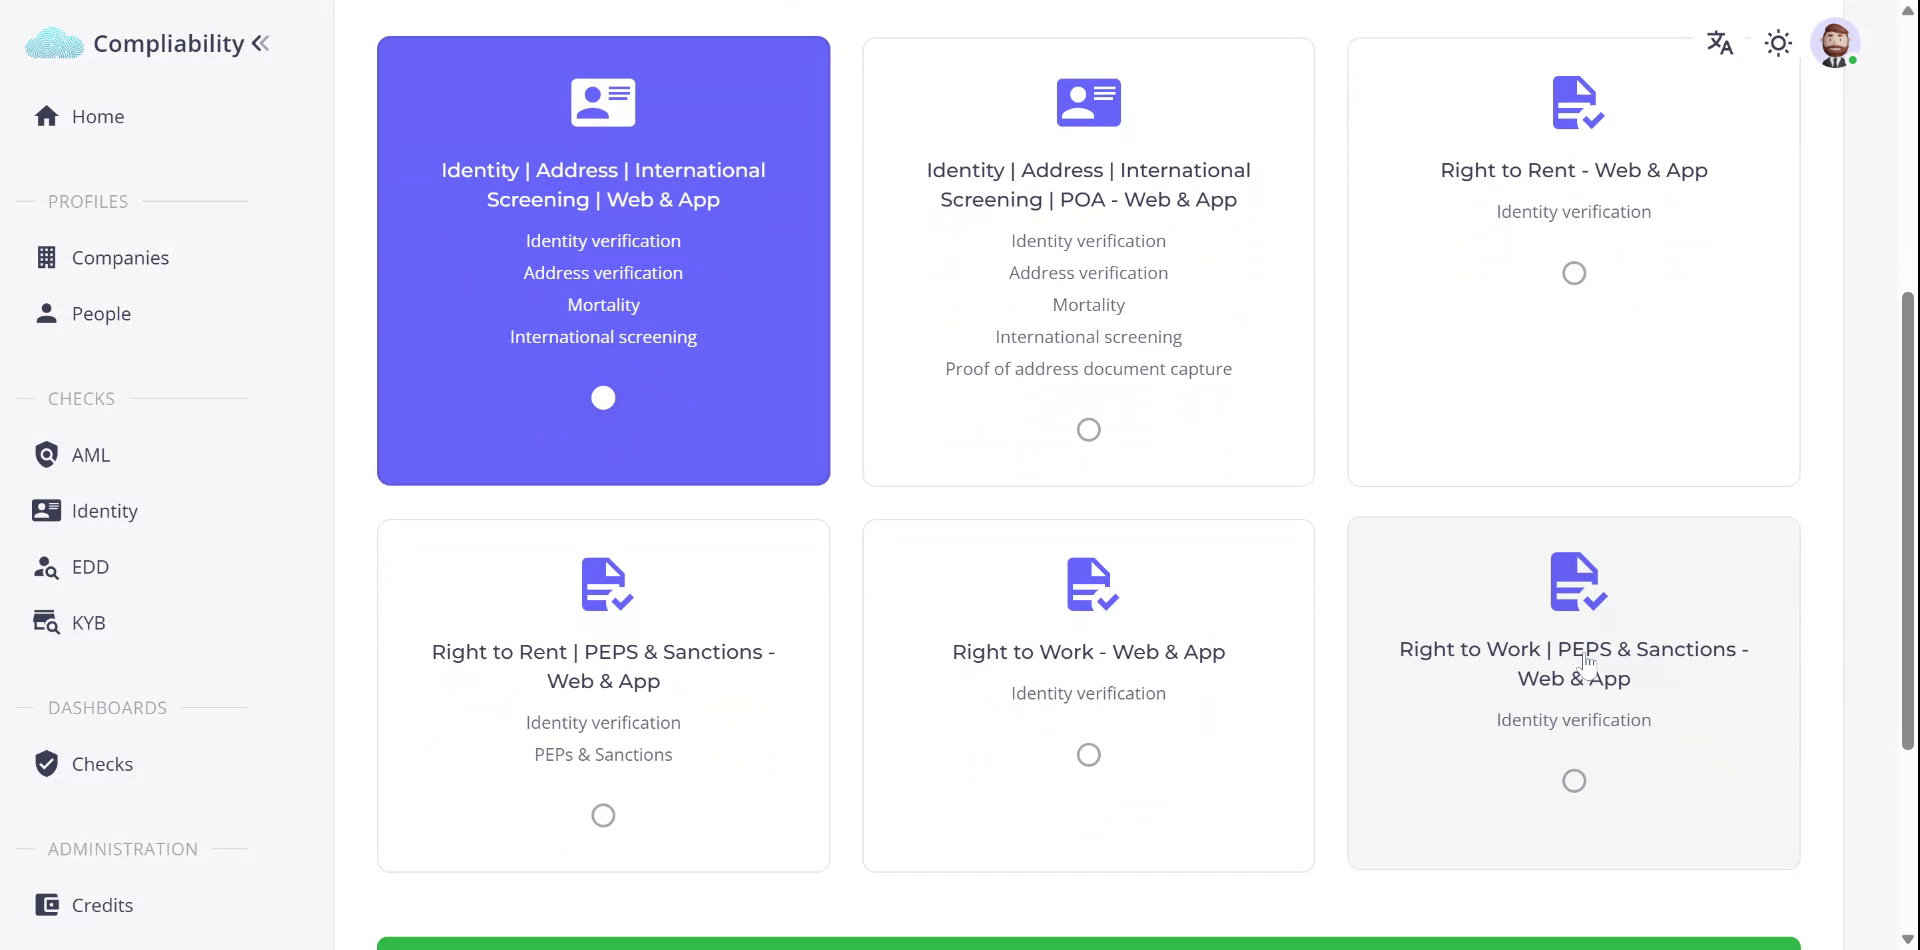Click the Companies building icon
Screen dimensions: 1920x950
click(x=46, y=258)
